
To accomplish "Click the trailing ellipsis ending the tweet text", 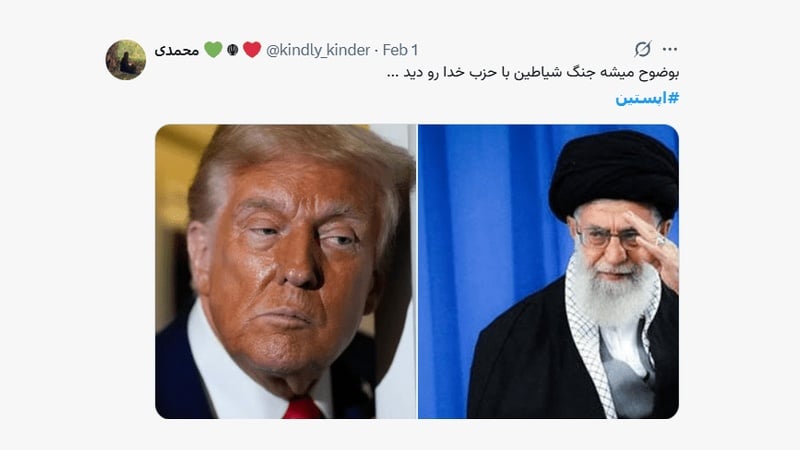I will (x=392, y=74).
